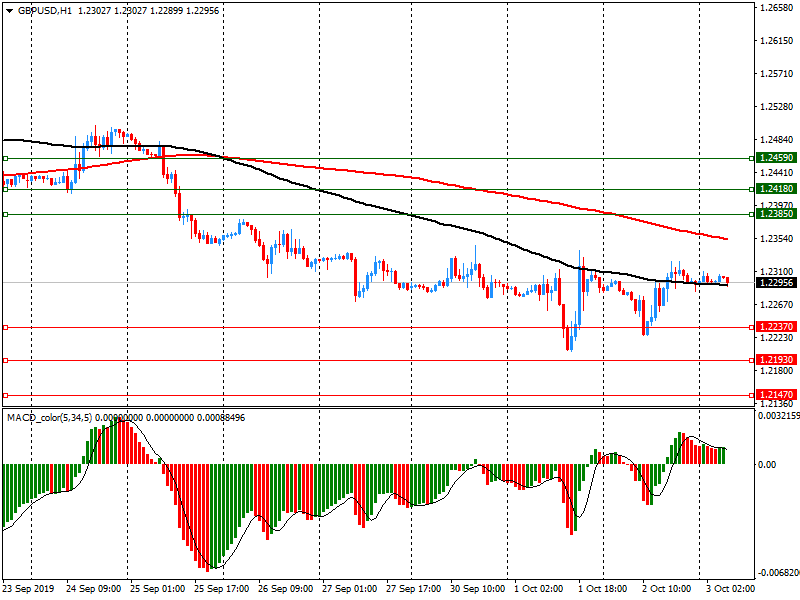Click the GBPUSD,H1 chart title text
The image size is (800, 600).
(45, 11)
